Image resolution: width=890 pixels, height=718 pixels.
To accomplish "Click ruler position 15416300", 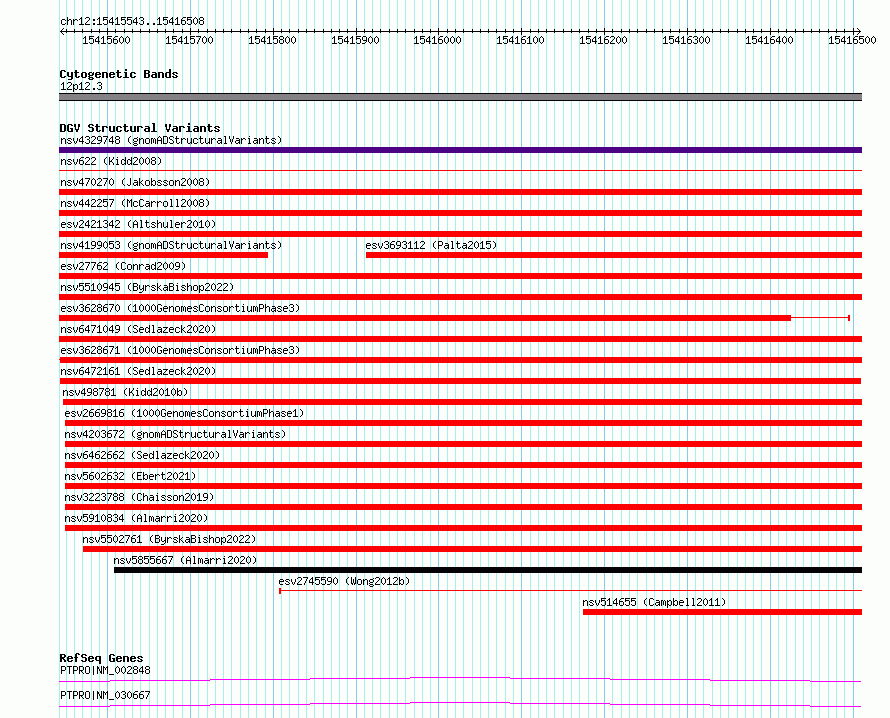I will click(x=686, y=40).
